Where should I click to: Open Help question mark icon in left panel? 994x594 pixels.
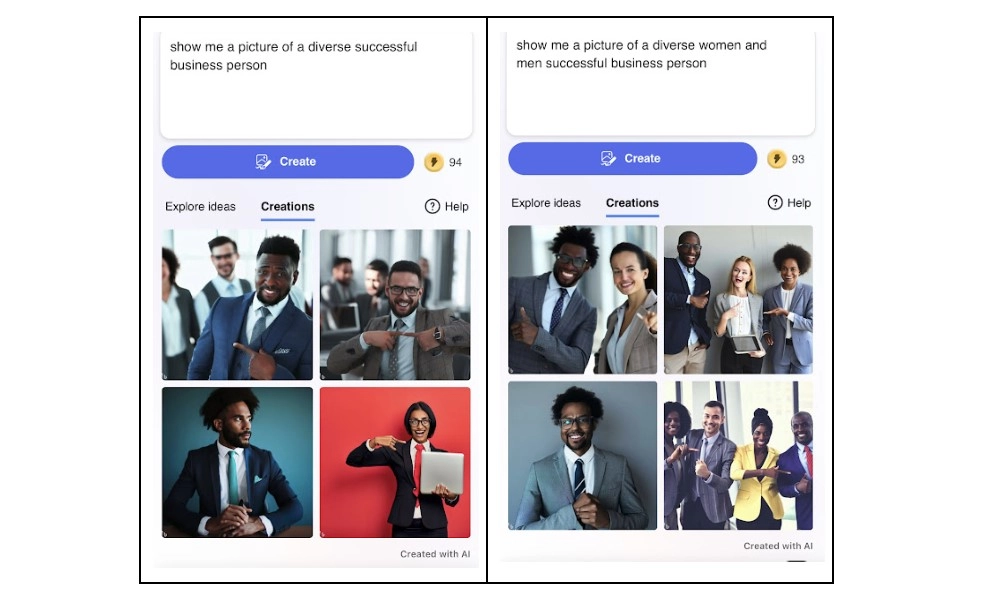[x=432, y=207]
